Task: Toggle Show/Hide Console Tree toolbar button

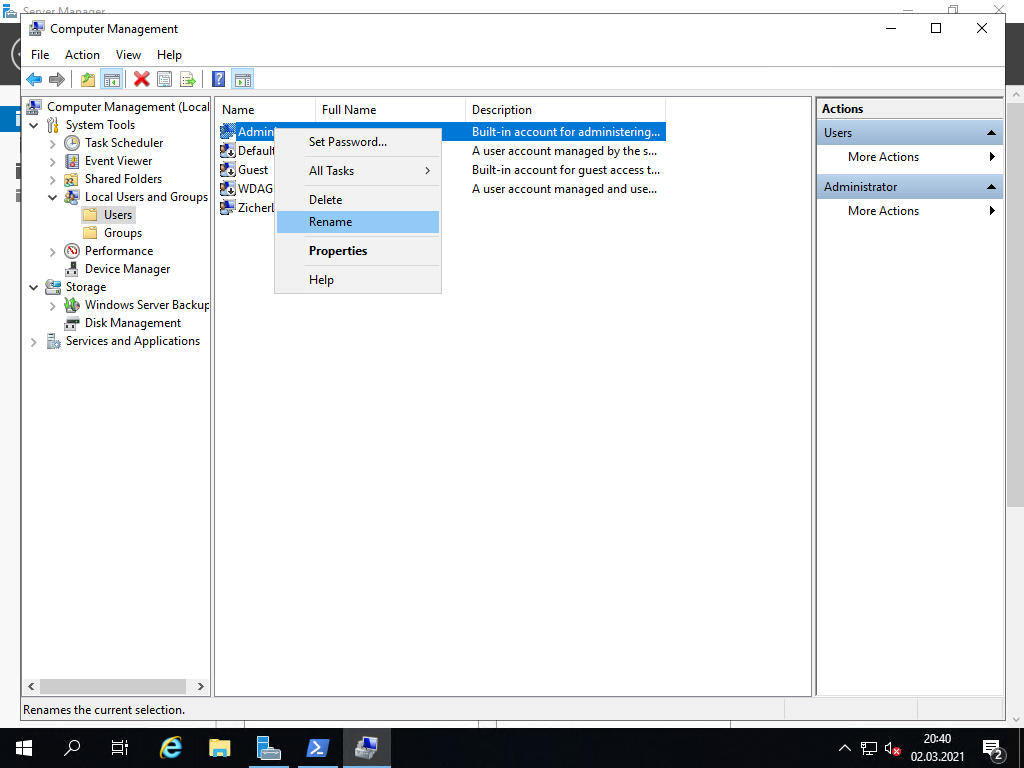Action: pos(112,79)
